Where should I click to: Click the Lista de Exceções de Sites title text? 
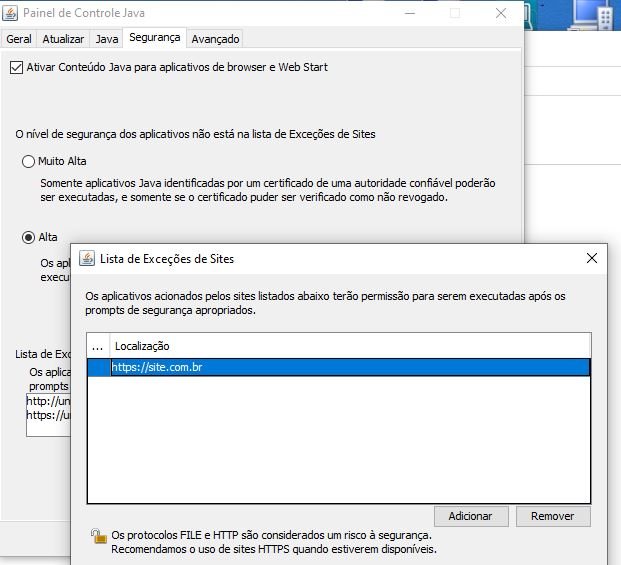[167, 259]
